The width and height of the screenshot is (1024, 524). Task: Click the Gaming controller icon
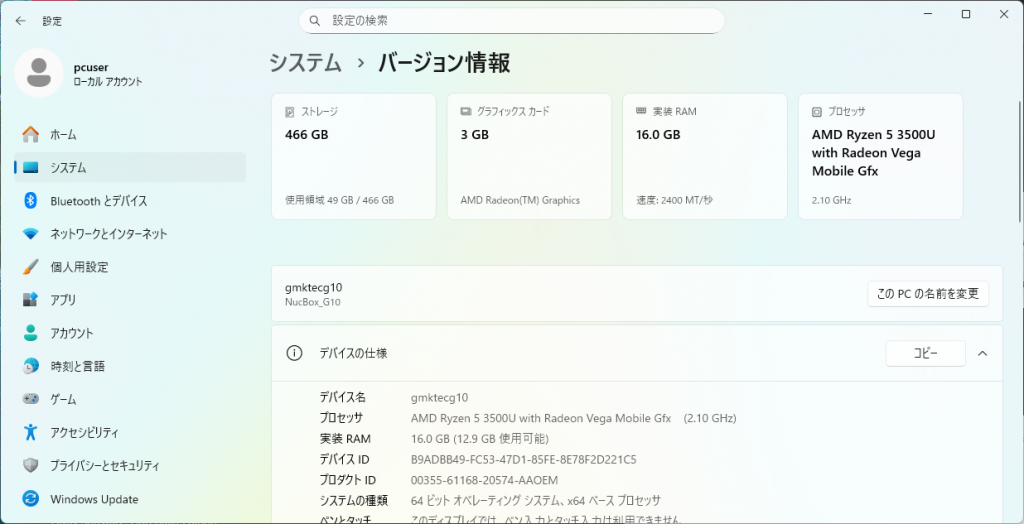(30, 399)
